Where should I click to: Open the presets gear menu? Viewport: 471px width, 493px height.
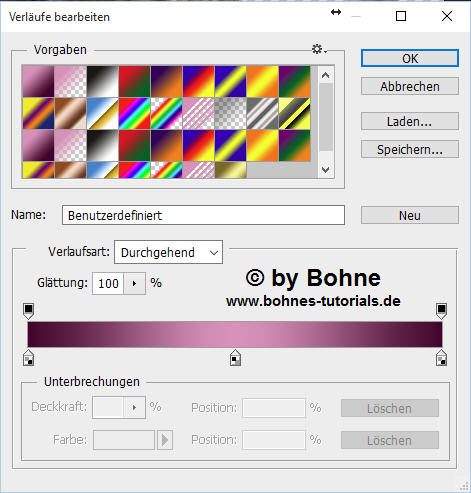[319, 49]
